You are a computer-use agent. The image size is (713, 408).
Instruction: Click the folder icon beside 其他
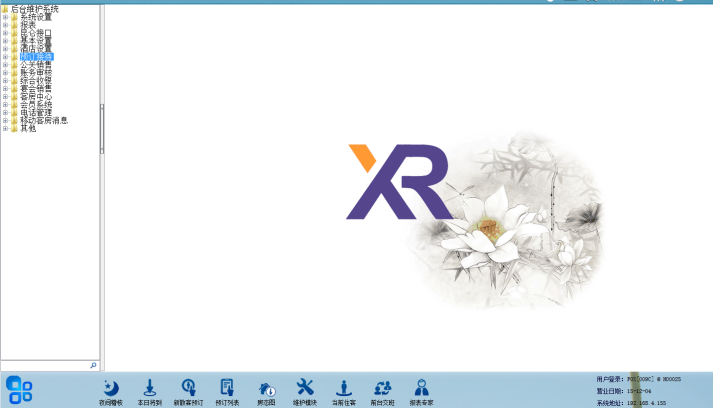(14, 128)
